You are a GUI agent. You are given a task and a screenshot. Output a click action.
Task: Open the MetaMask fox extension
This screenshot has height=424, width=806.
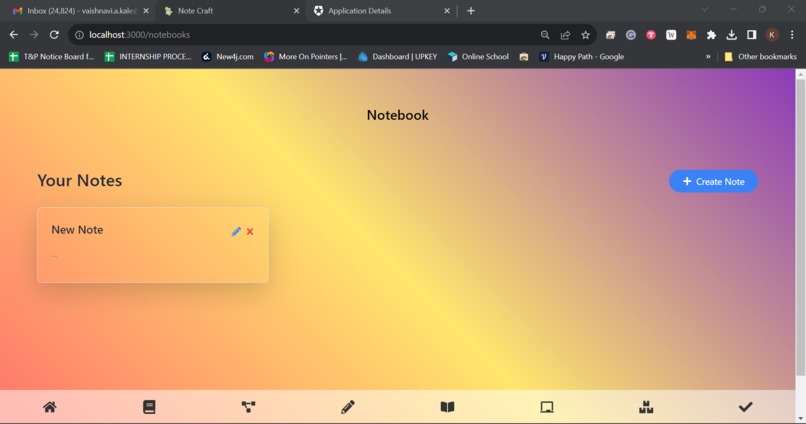[x=691, y=35]
